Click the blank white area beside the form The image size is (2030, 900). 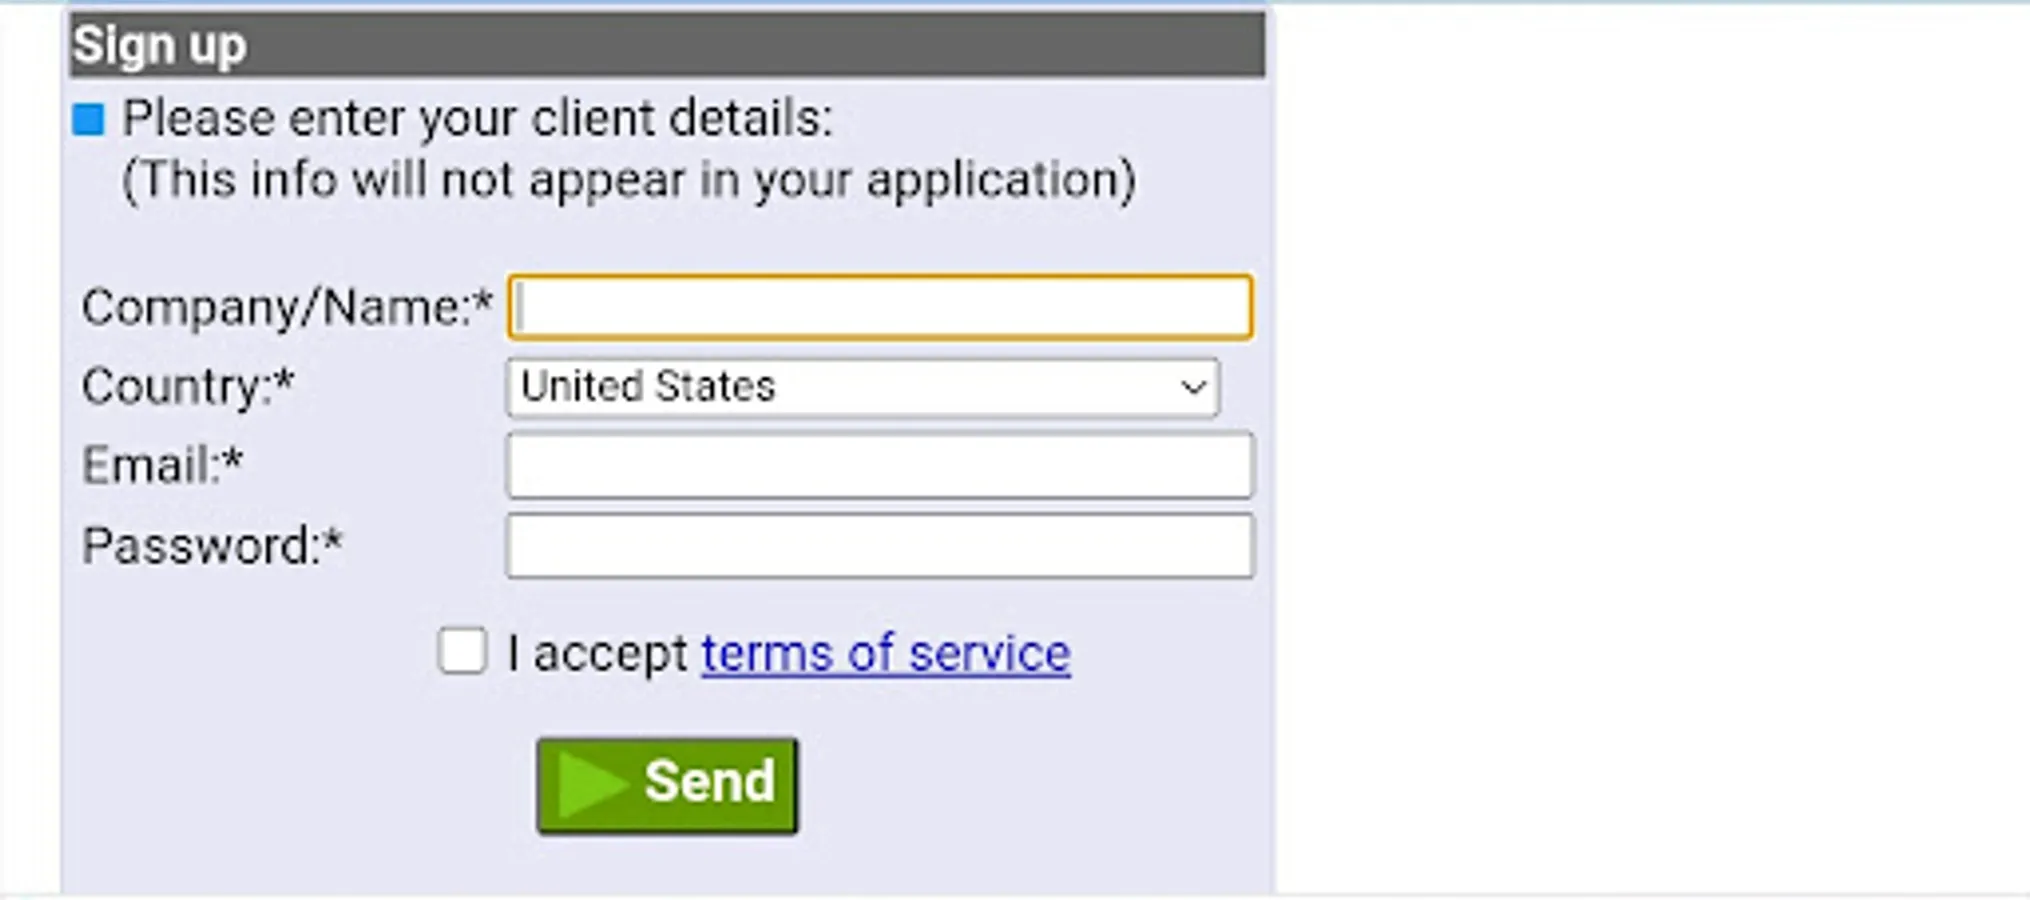(1650, 450)
